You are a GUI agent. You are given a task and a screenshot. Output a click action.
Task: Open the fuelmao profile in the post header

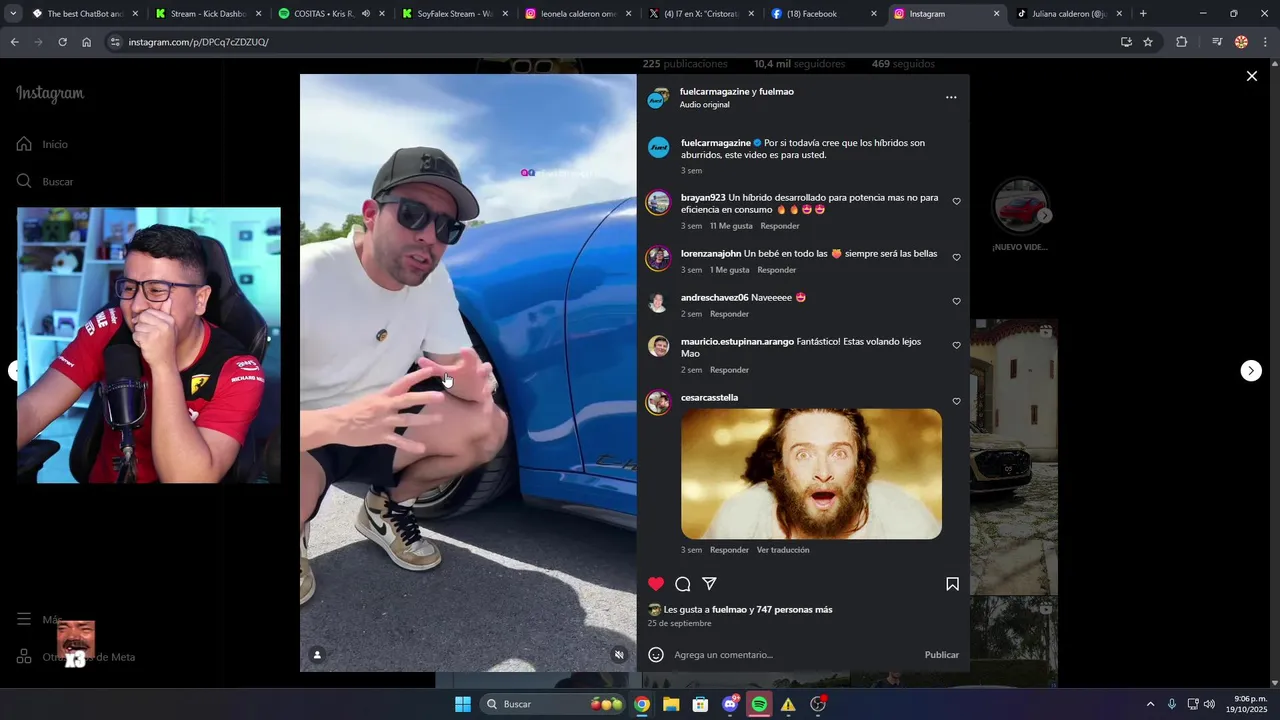coord(776,92)
